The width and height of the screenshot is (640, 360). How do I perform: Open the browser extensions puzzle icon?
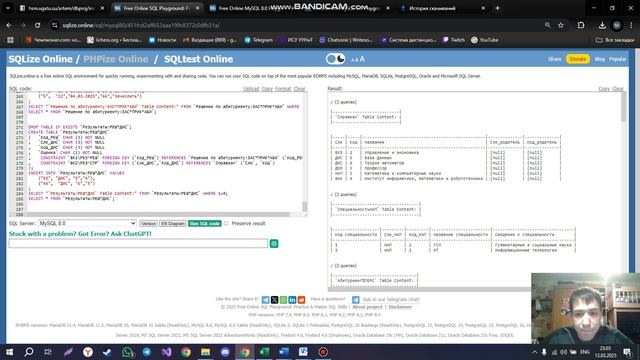(x=581, y=25)
